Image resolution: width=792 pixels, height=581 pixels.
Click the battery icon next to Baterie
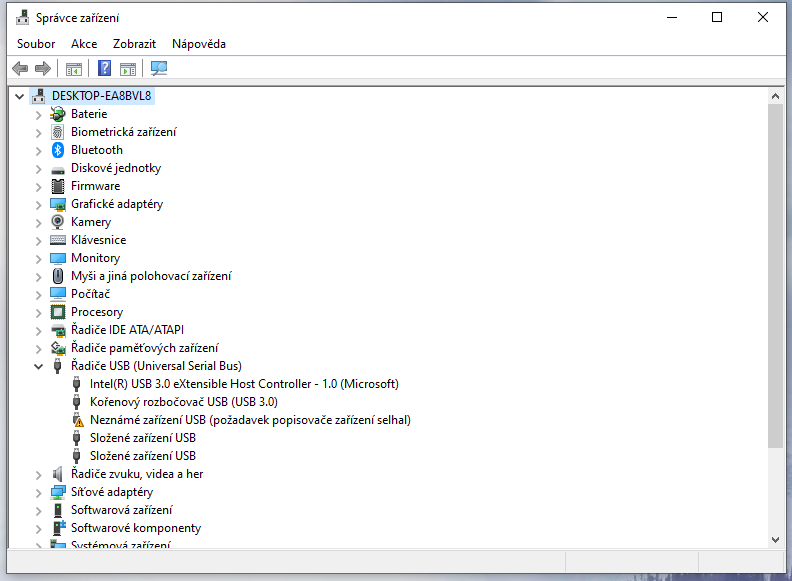[x=58, y=114]
